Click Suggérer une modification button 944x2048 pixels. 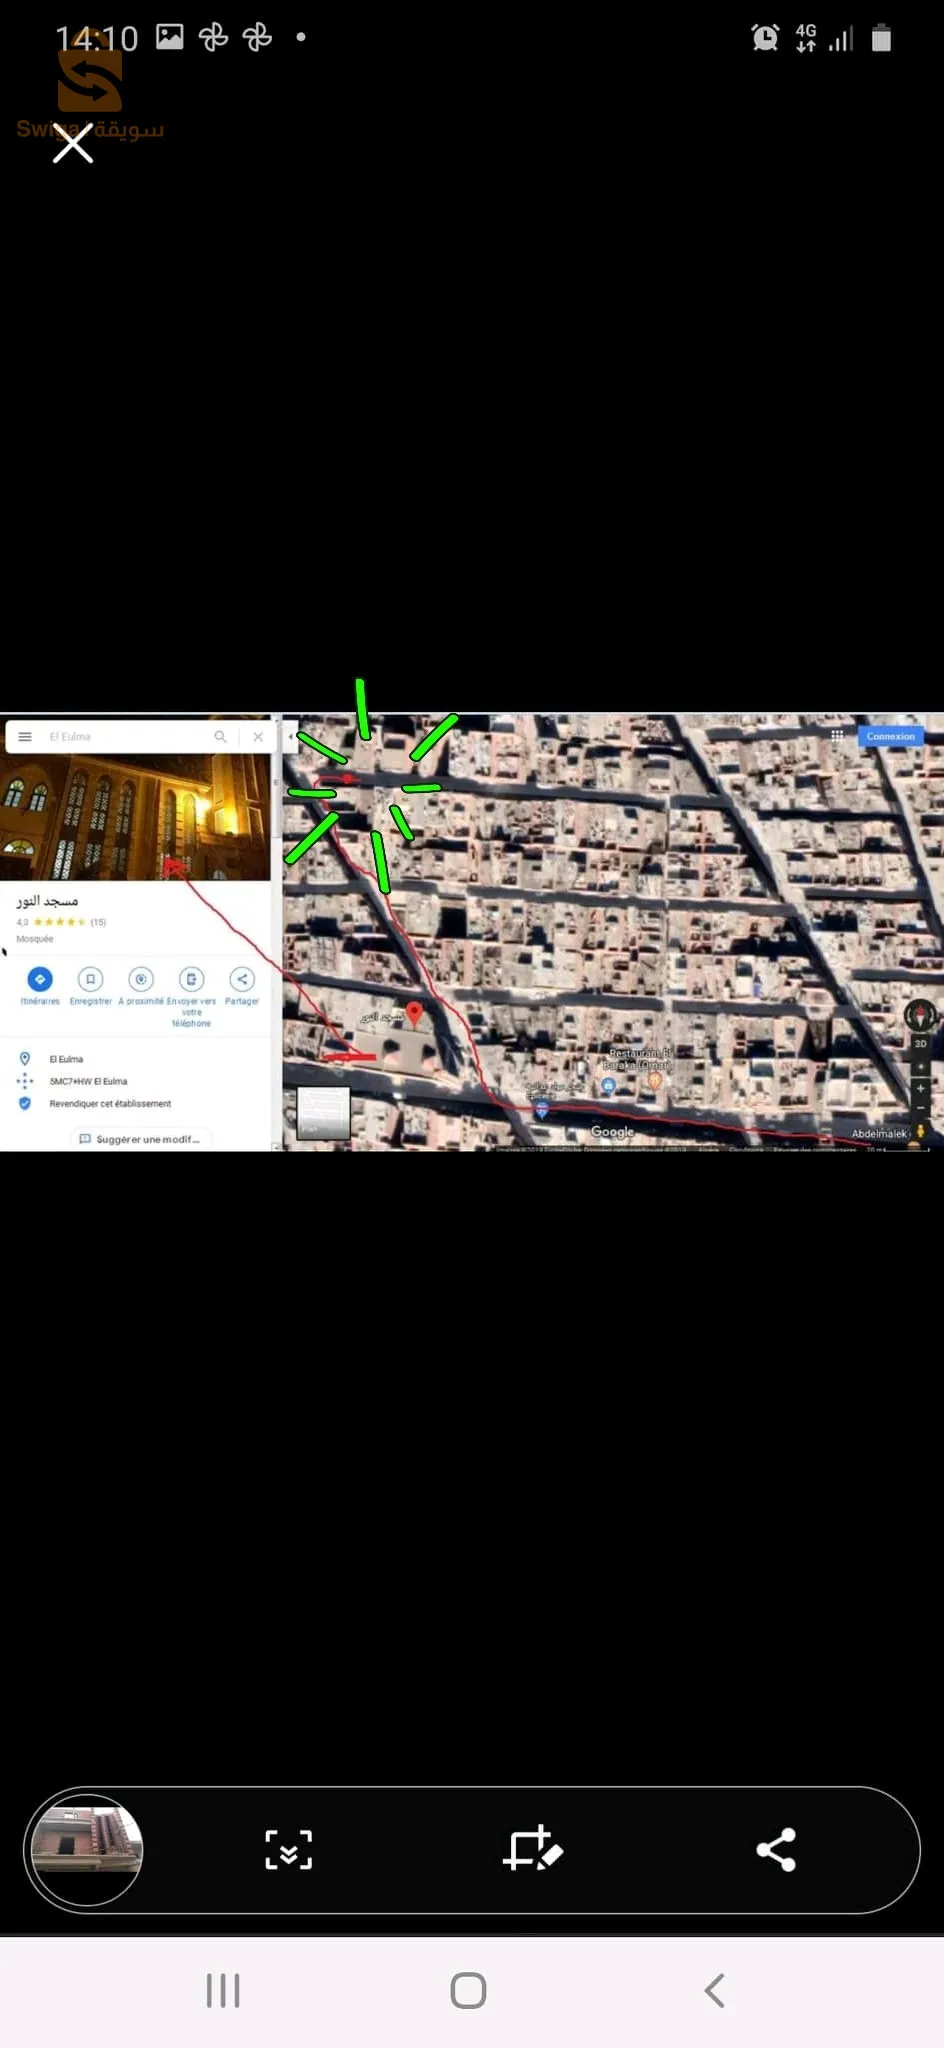[x=140, y=1139]
